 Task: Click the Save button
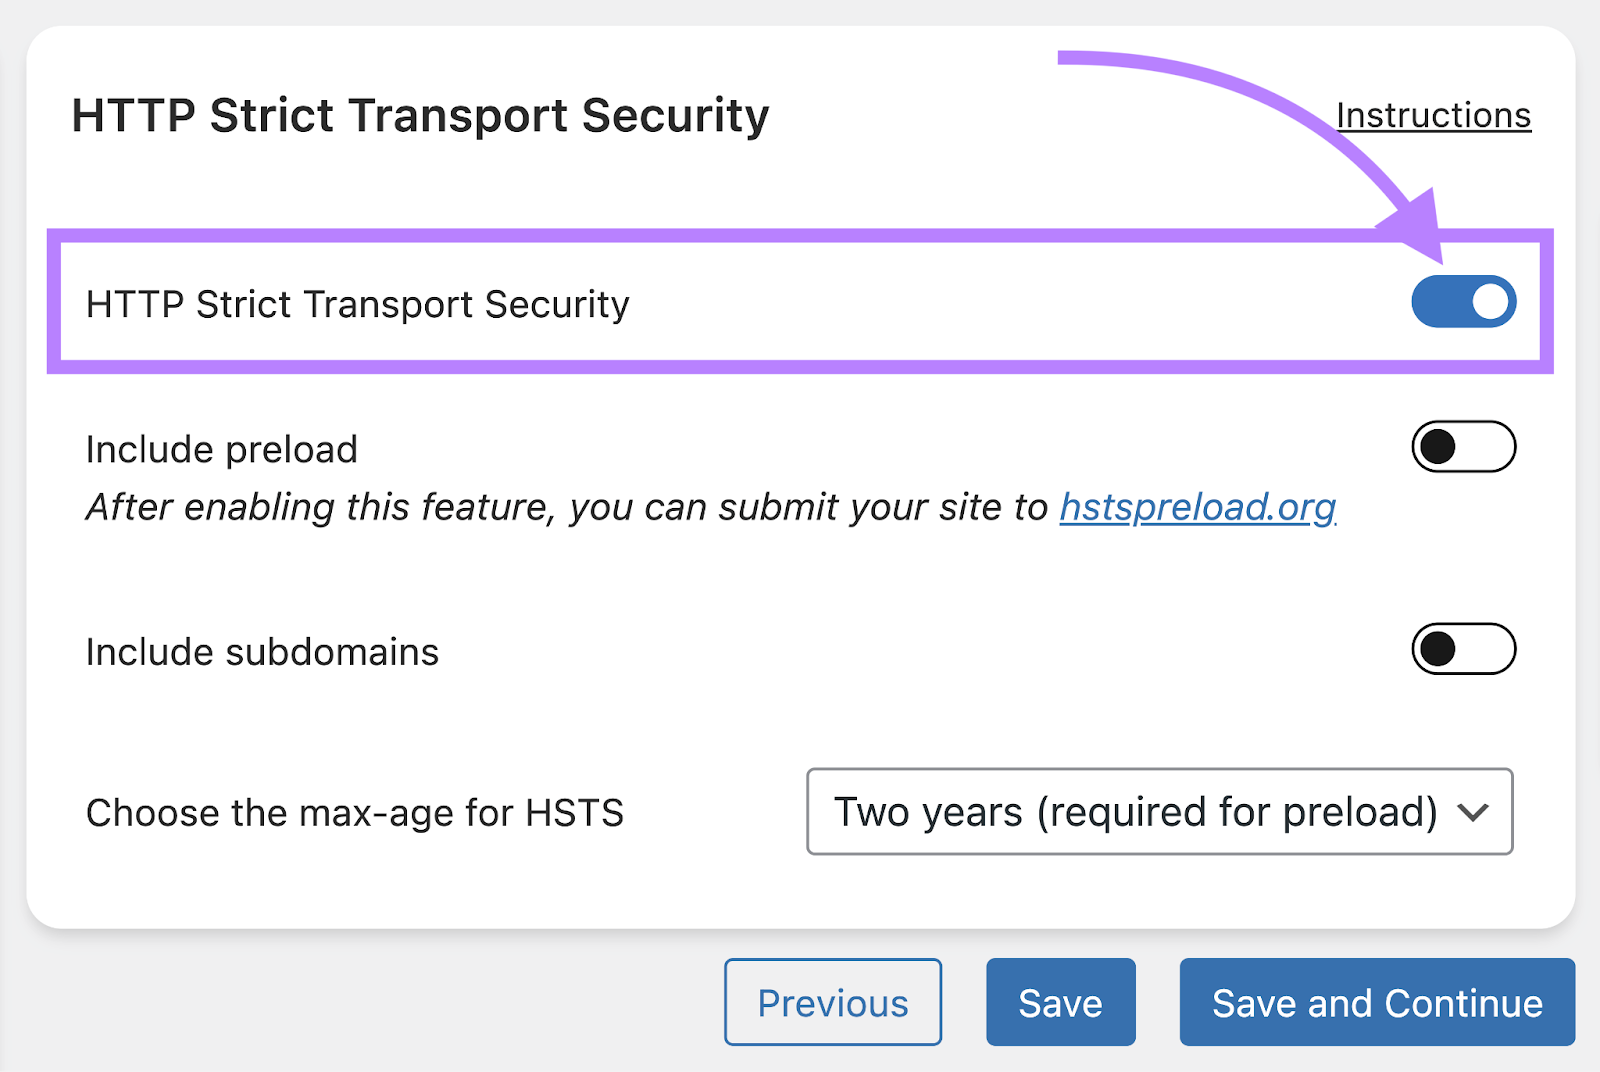pos(1060,1002)
